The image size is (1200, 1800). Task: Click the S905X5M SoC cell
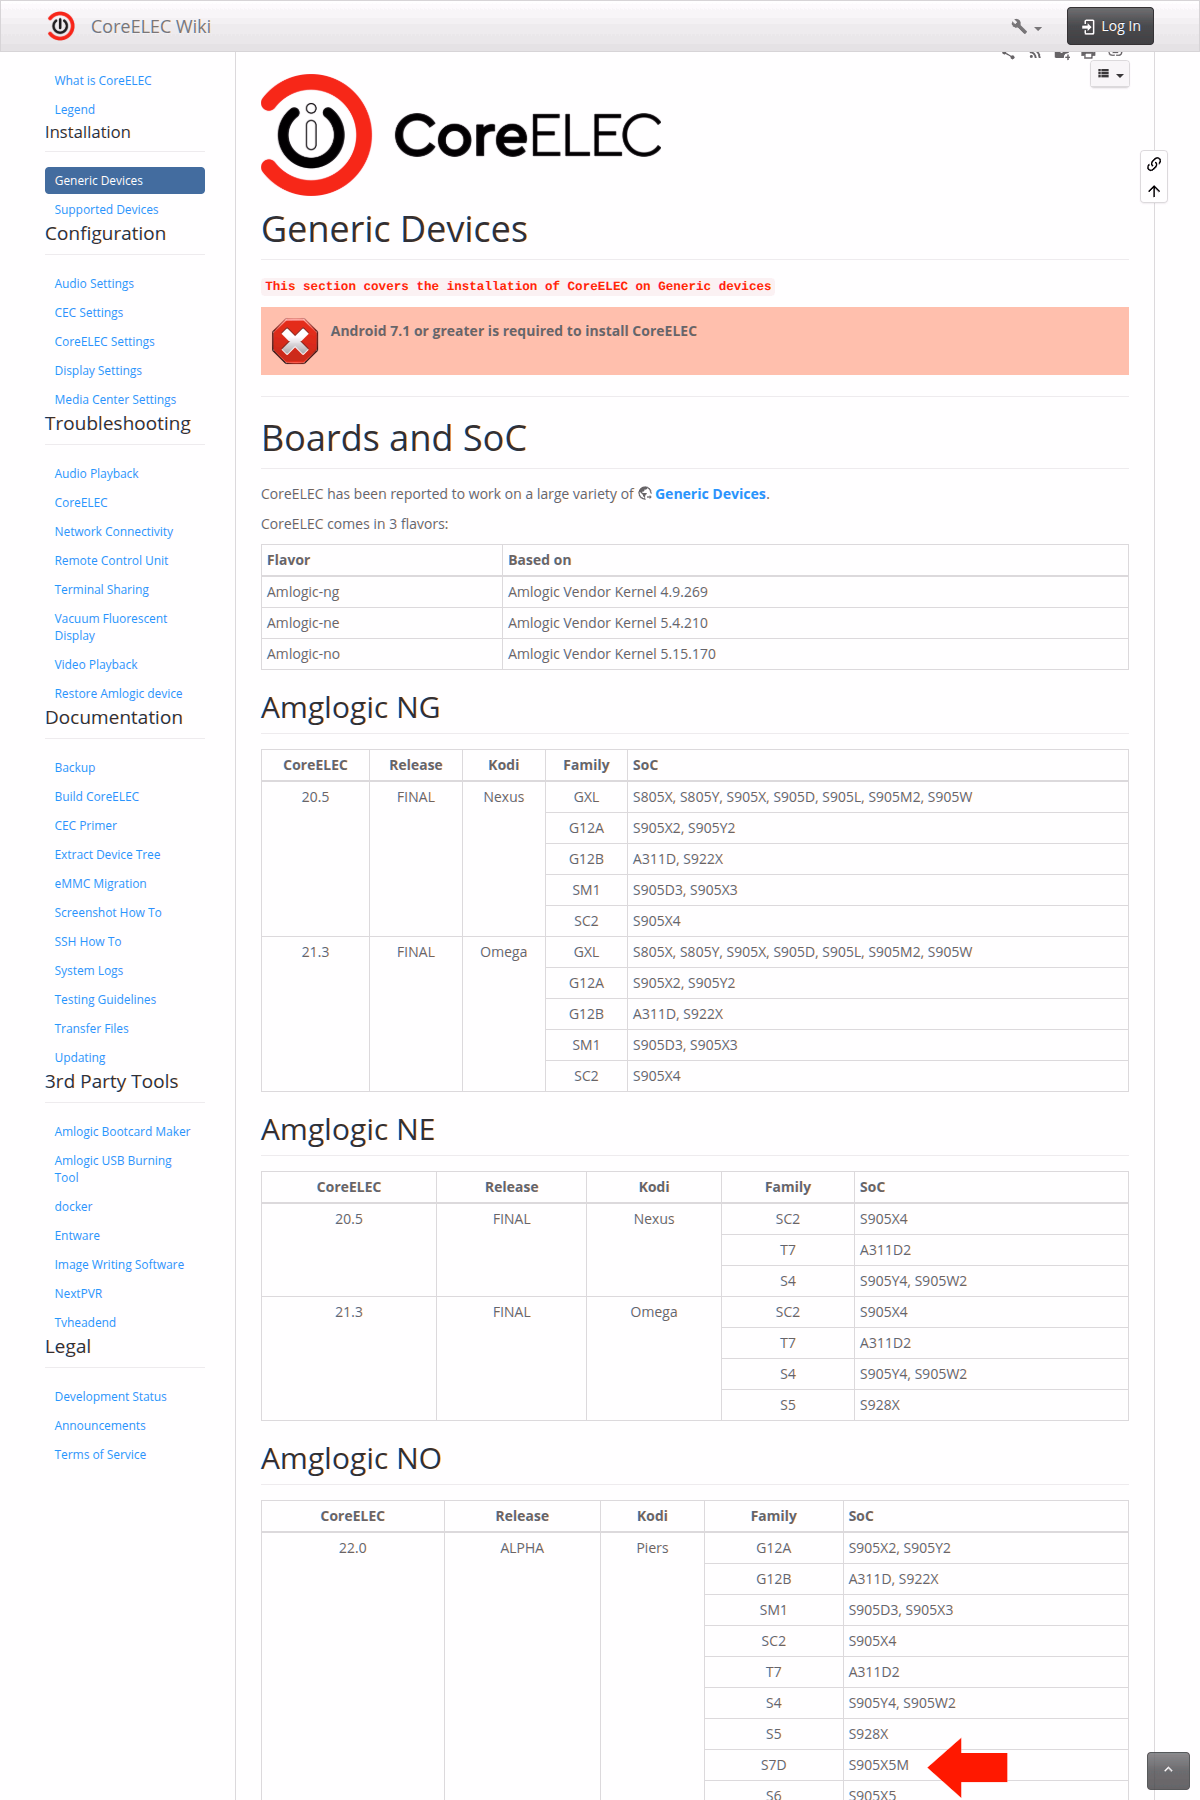(985, 1765)
